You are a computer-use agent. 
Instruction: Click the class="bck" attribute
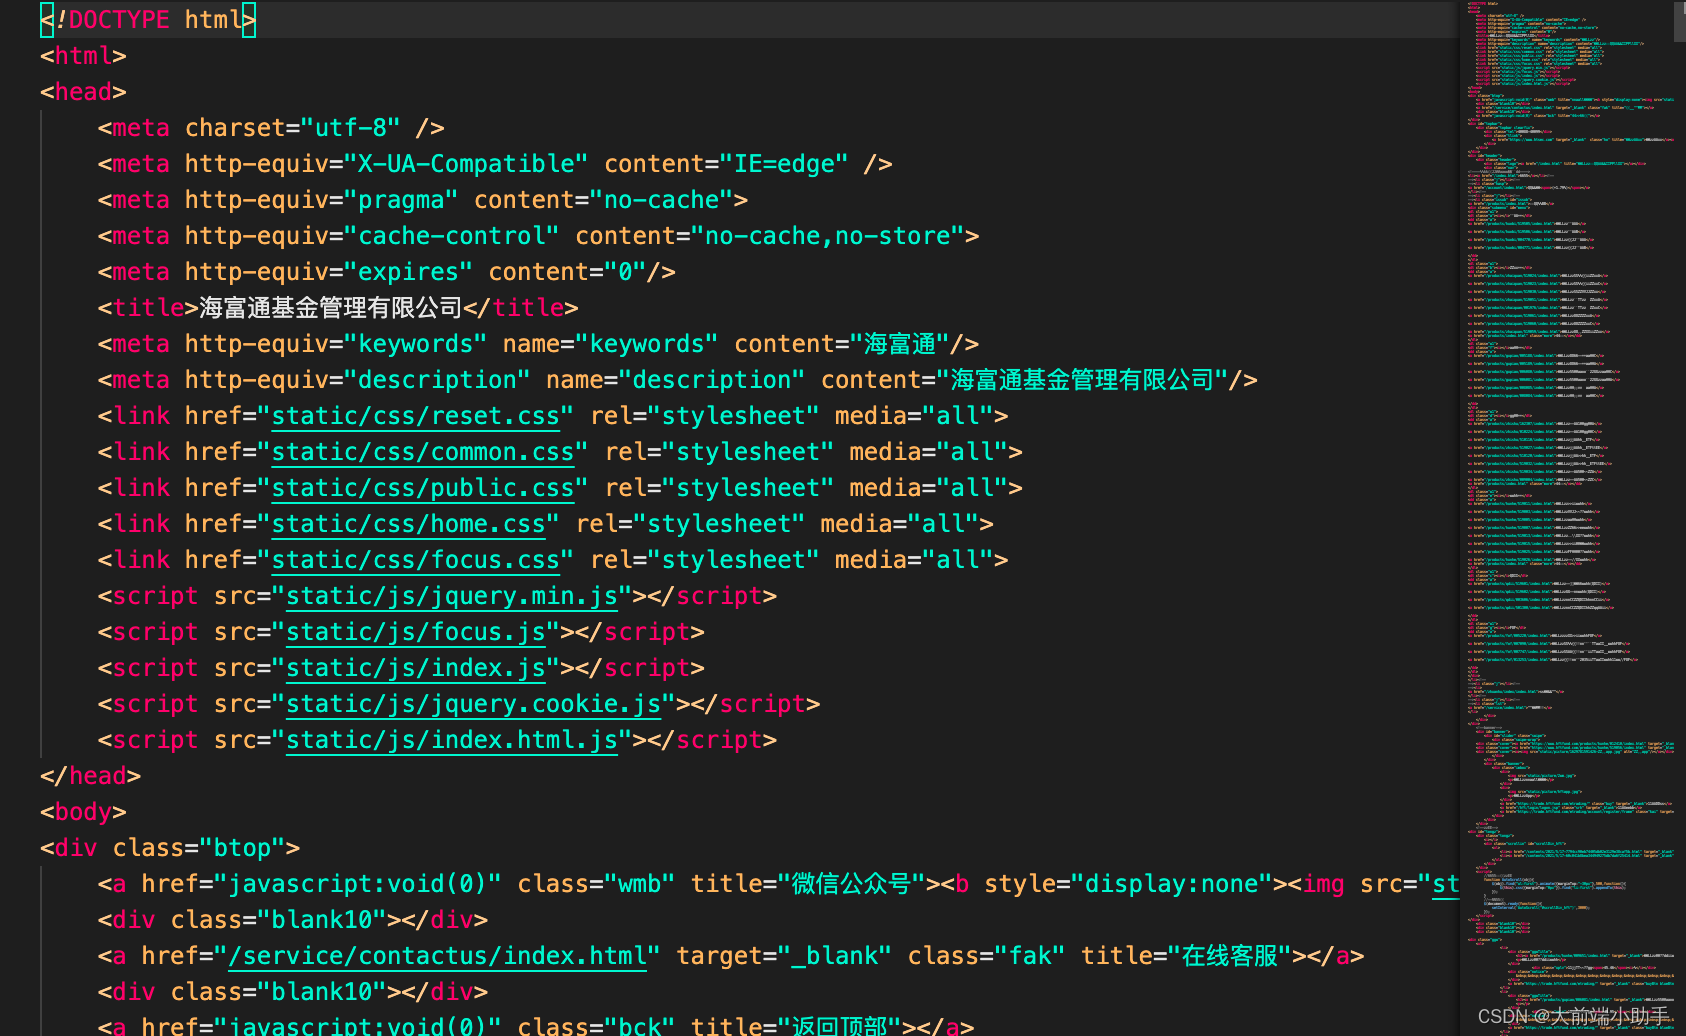pos(596,1026)
